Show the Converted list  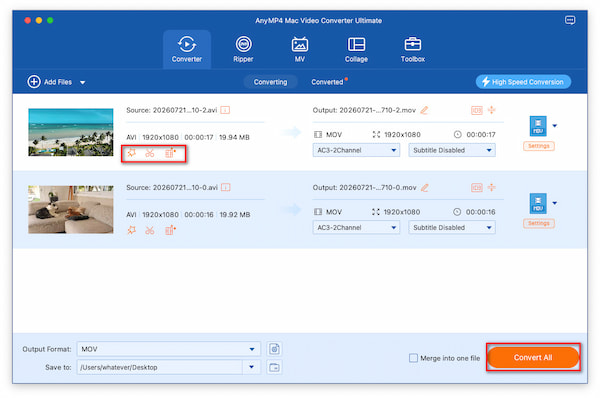coord(327,82)
